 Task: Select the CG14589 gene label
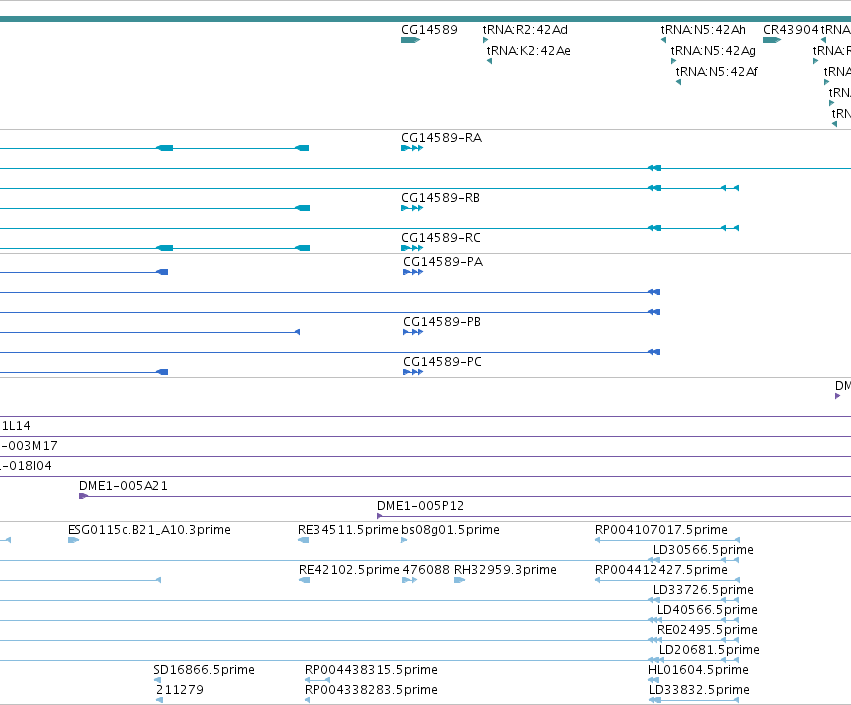coord(429,30)
